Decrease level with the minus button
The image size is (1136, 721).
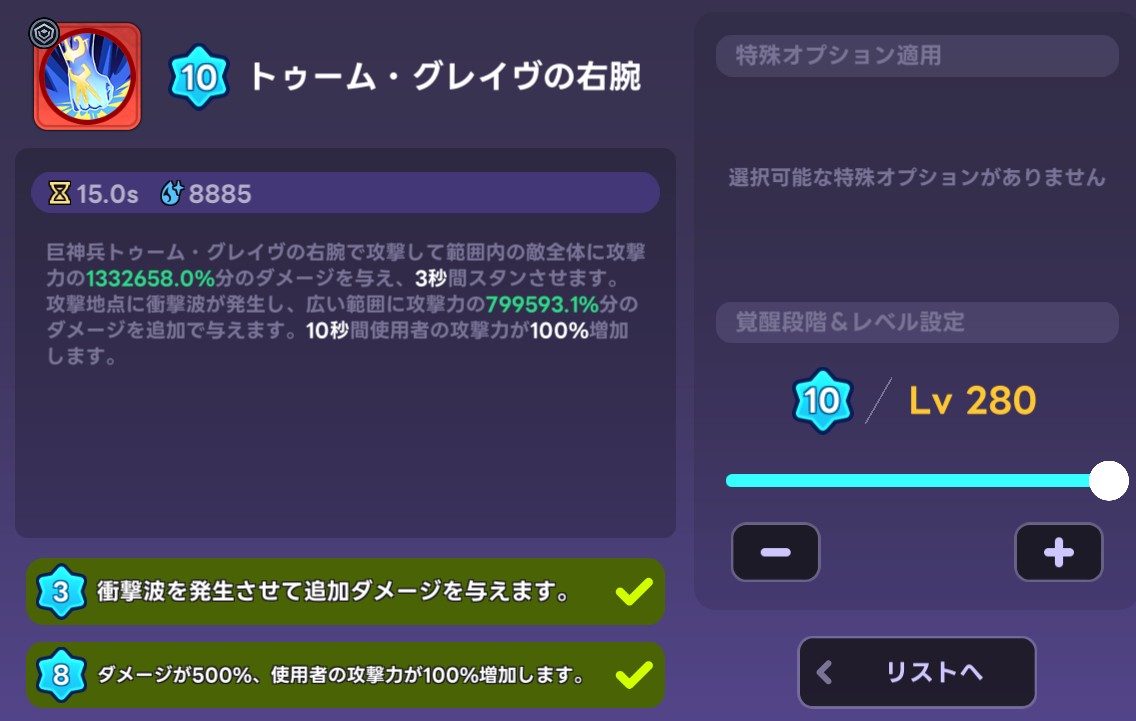(x=775, y=552)
